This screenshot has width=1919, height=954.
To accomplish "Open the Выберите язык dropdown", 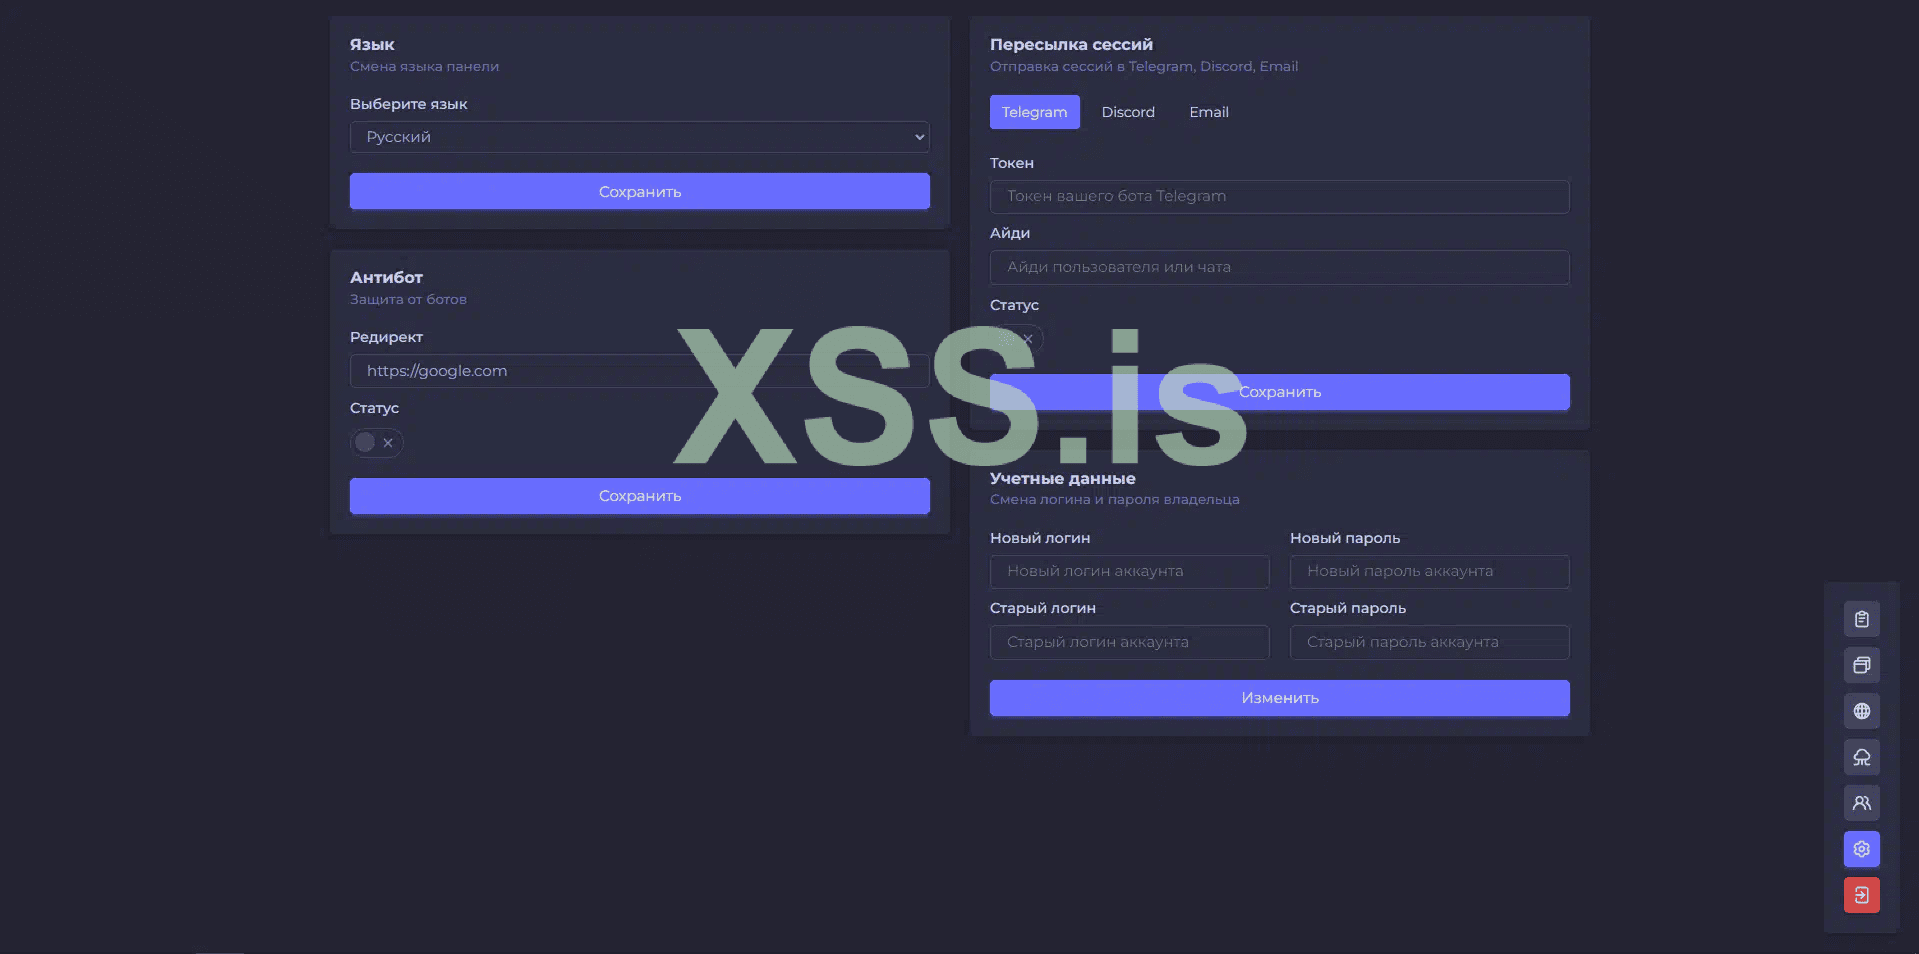I will click(640, 137).
